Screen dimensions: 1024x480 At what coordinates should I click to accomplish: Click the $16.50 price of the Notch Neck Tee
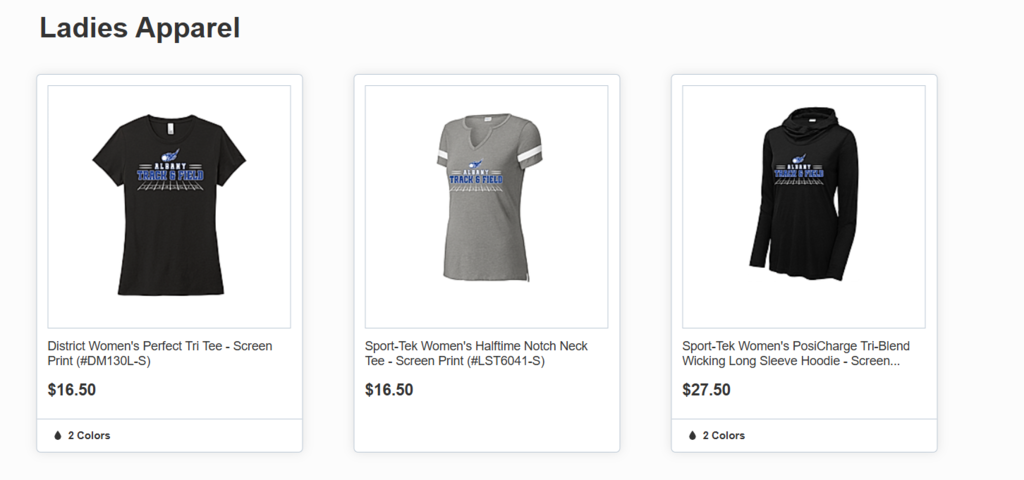(x=389, y=390)
